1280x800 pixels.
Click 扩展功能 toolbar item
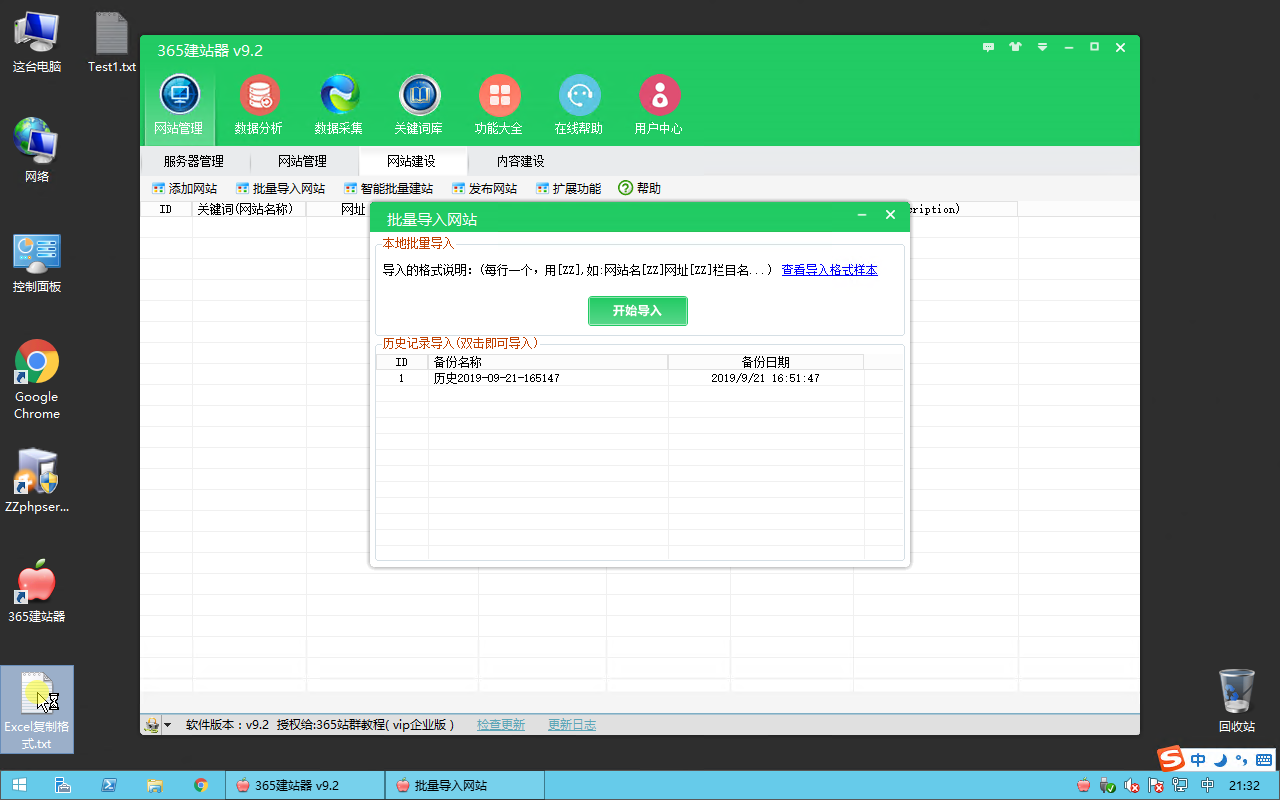(x=568, y=188)
